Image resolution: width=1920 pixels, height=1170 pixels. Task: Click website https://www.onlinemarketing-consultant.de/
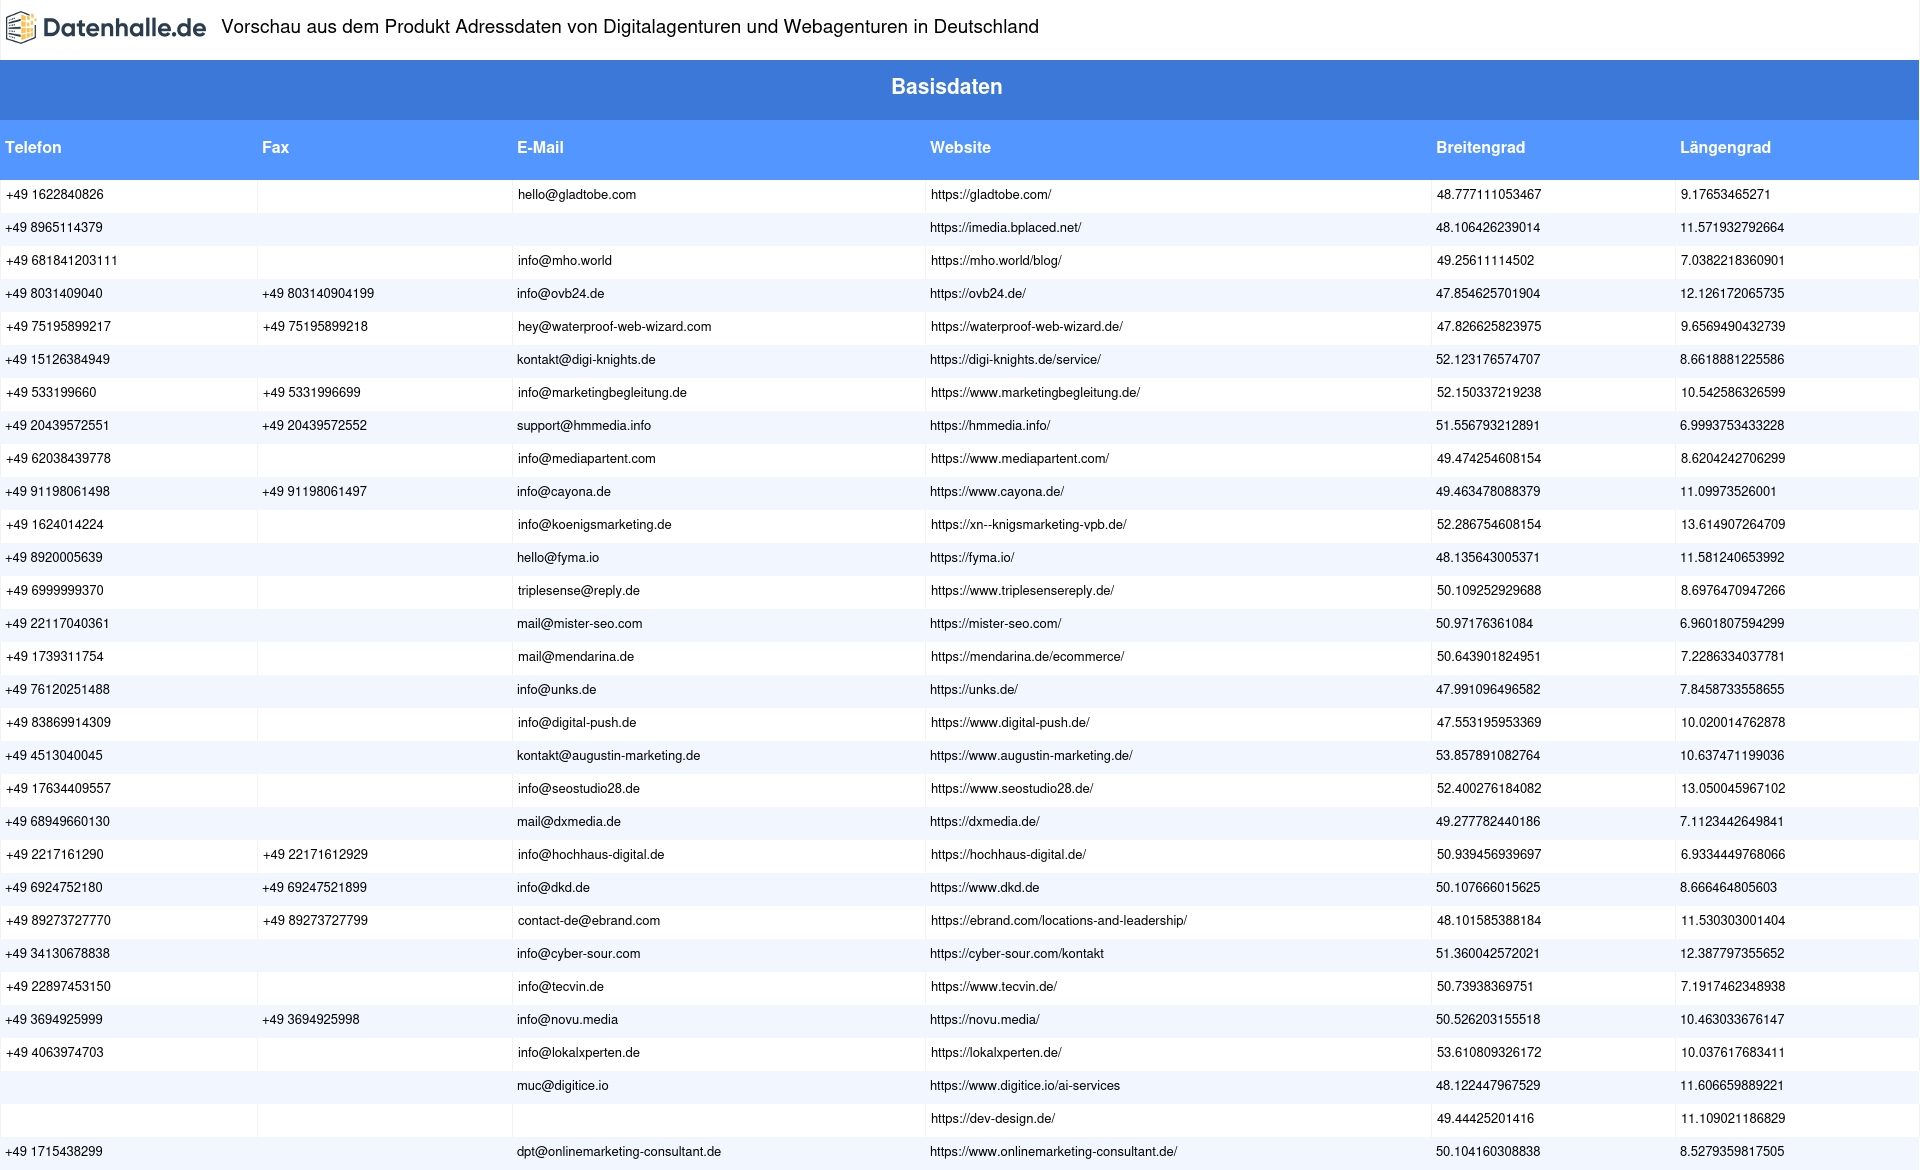(x=1053, y=1152)
